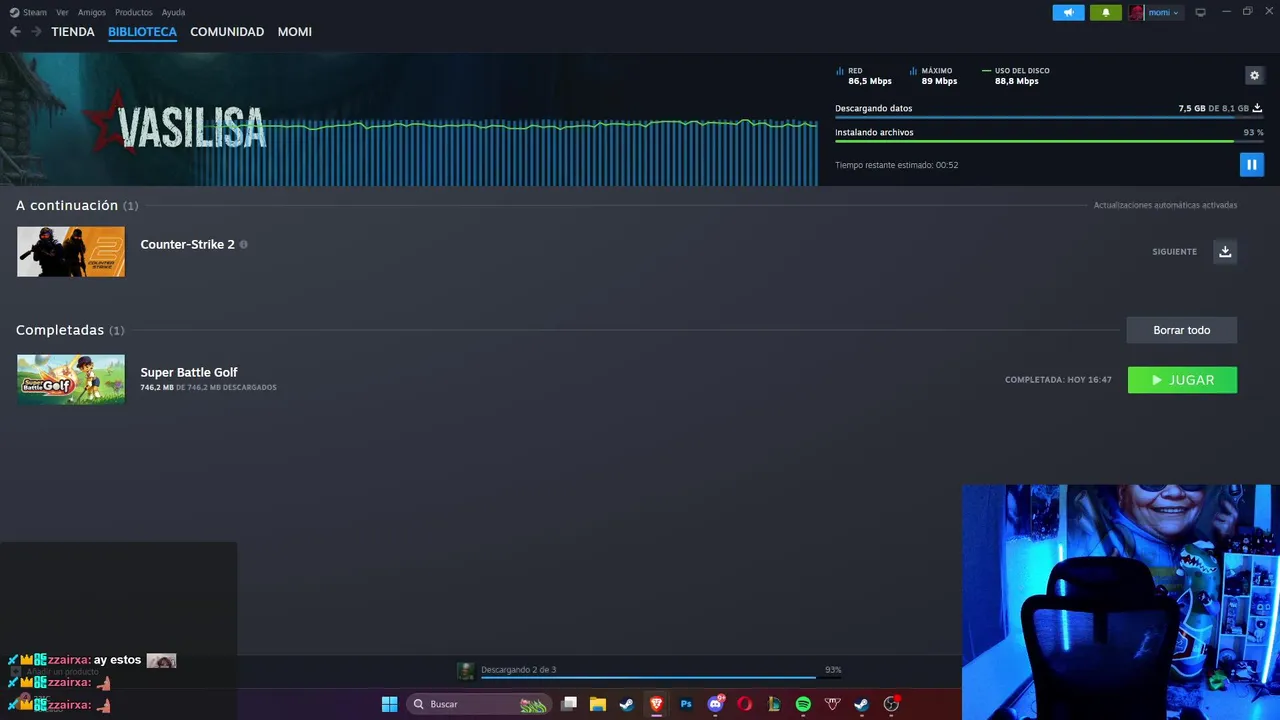Click the Counter-Strike 2 thumbnail
Viewport: 1280px width, 720px height.
pyautogui.click(x=71, y=251)
